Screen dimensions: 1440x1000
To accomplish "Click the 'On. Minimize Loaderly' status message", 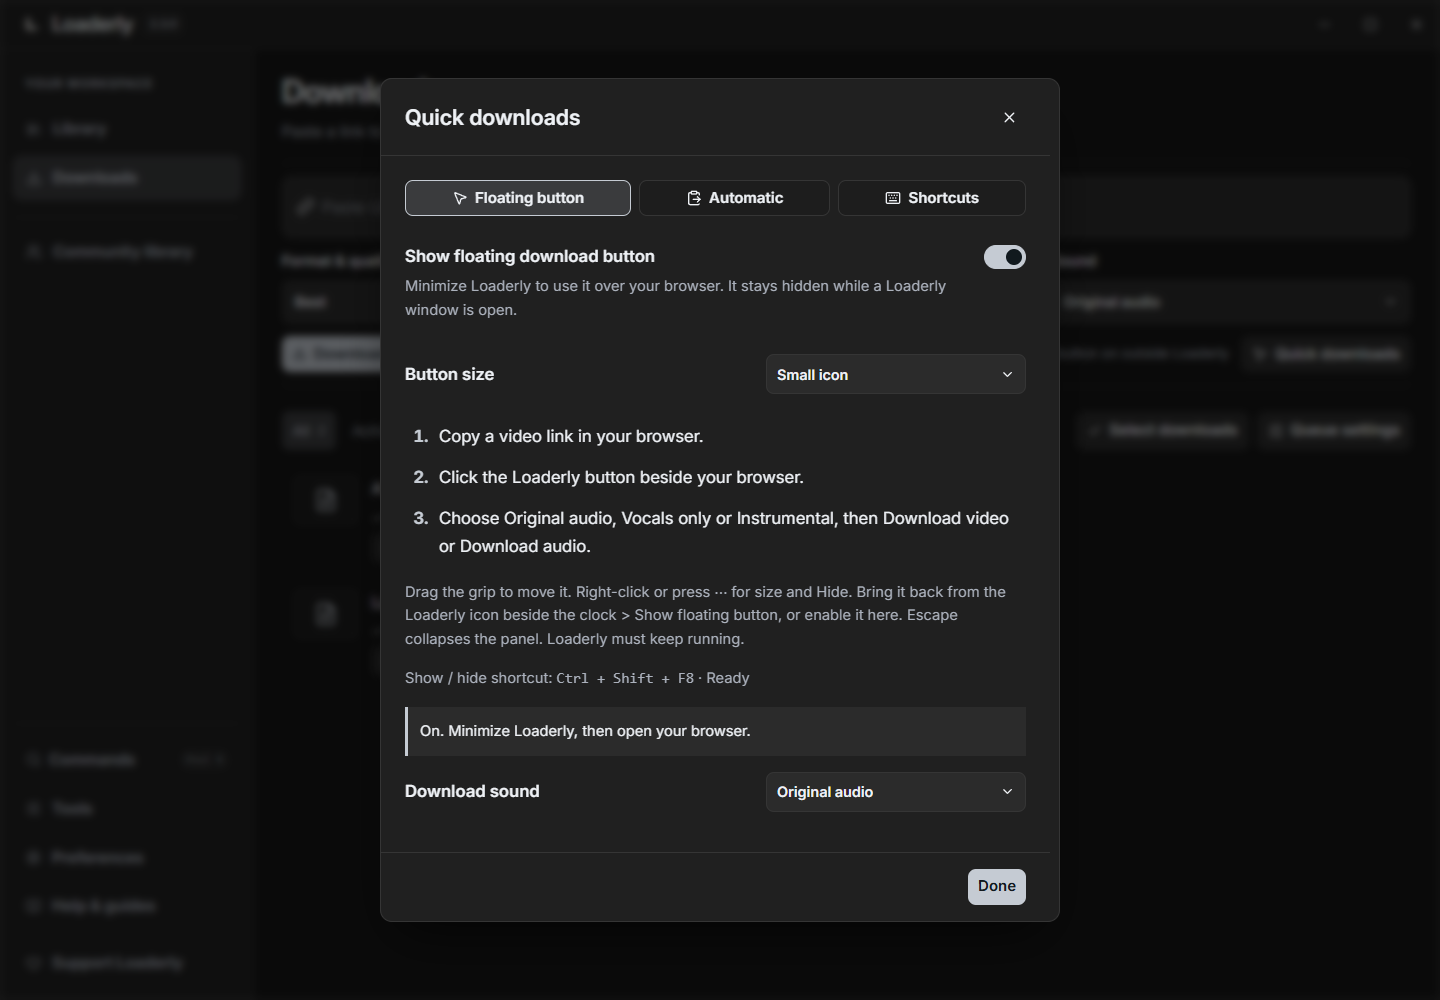I will click(x=715, y=731).
